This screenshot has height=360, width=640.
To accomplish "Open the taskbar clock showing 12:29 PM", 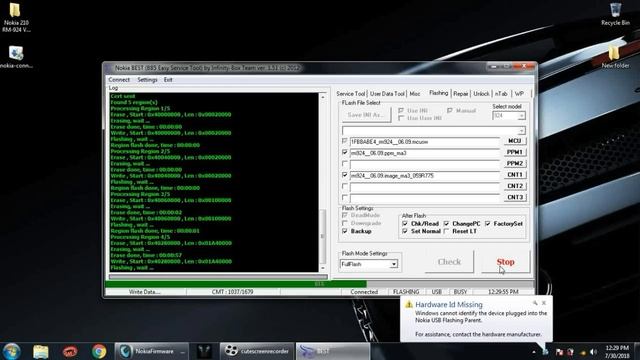I will (x=617, y=351).
